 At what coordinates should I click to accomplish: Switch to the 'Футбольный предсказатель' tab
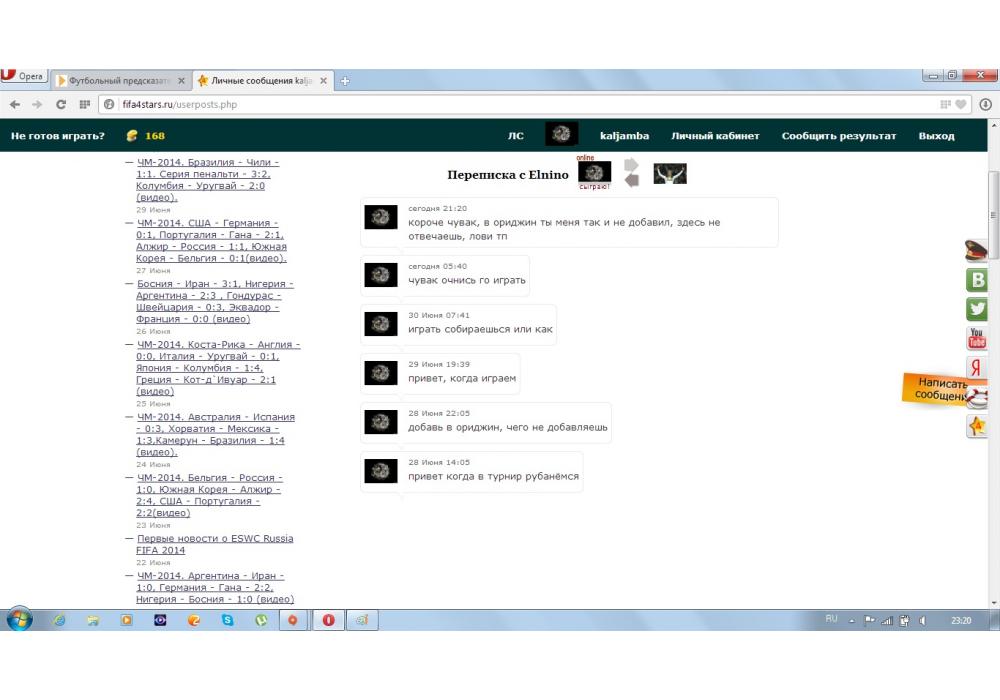click(115, 81)
